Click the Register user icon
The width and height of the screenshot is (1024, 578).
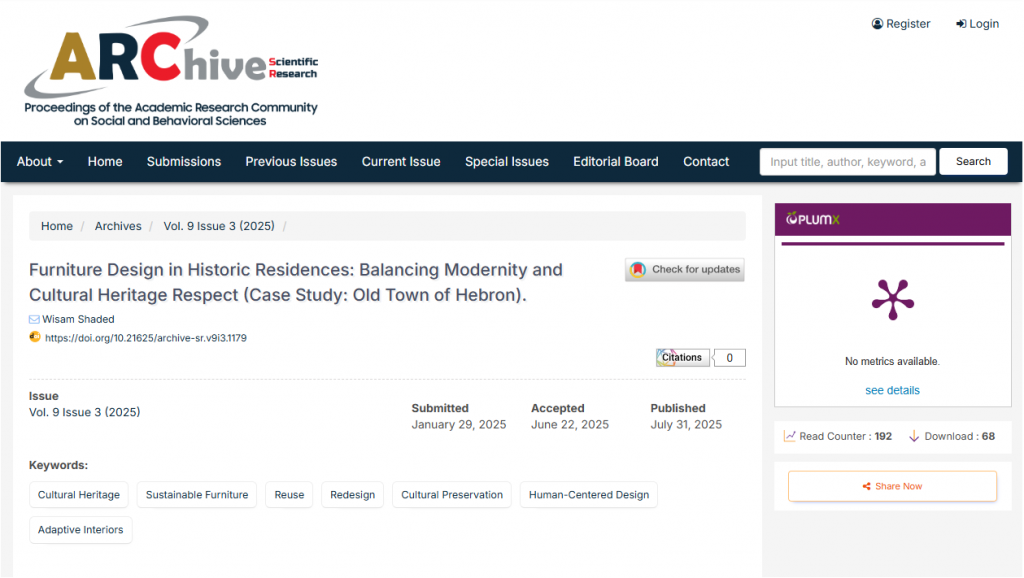click(x=877, y=24)
